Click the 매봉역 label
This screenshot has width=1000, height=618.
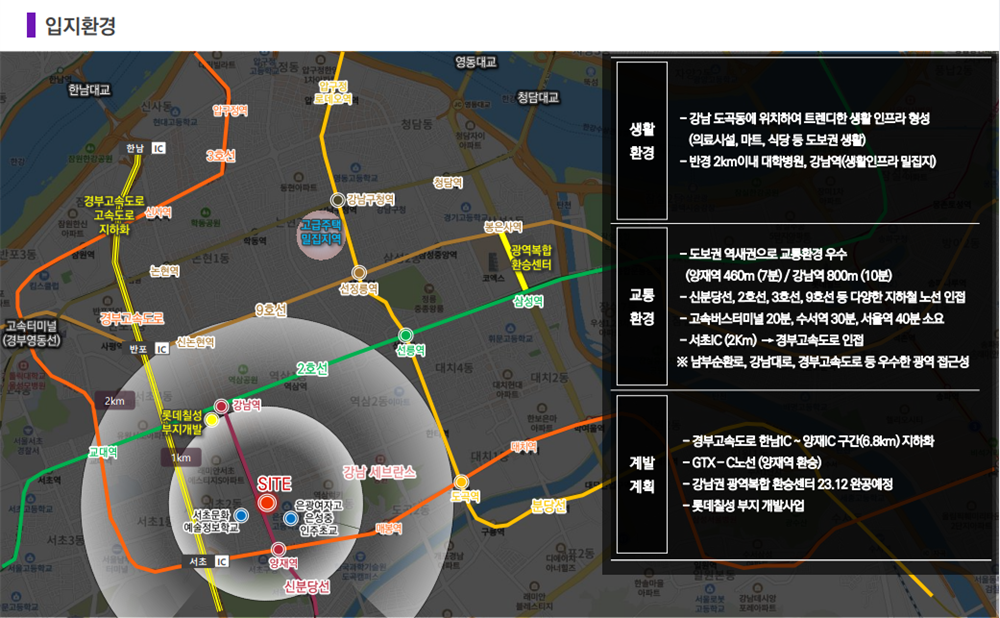pos(388,528)
